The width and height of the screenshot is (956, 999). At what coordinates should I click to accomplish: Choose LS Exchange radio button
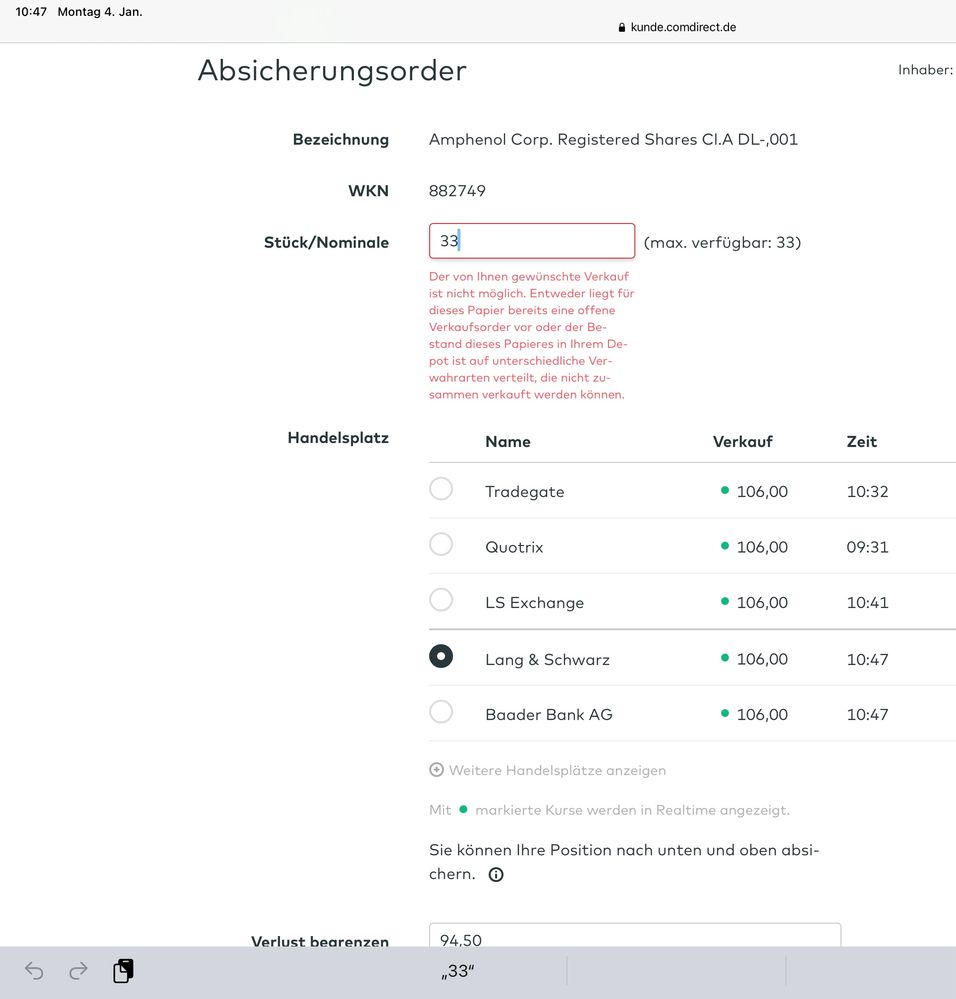(441, 600)
